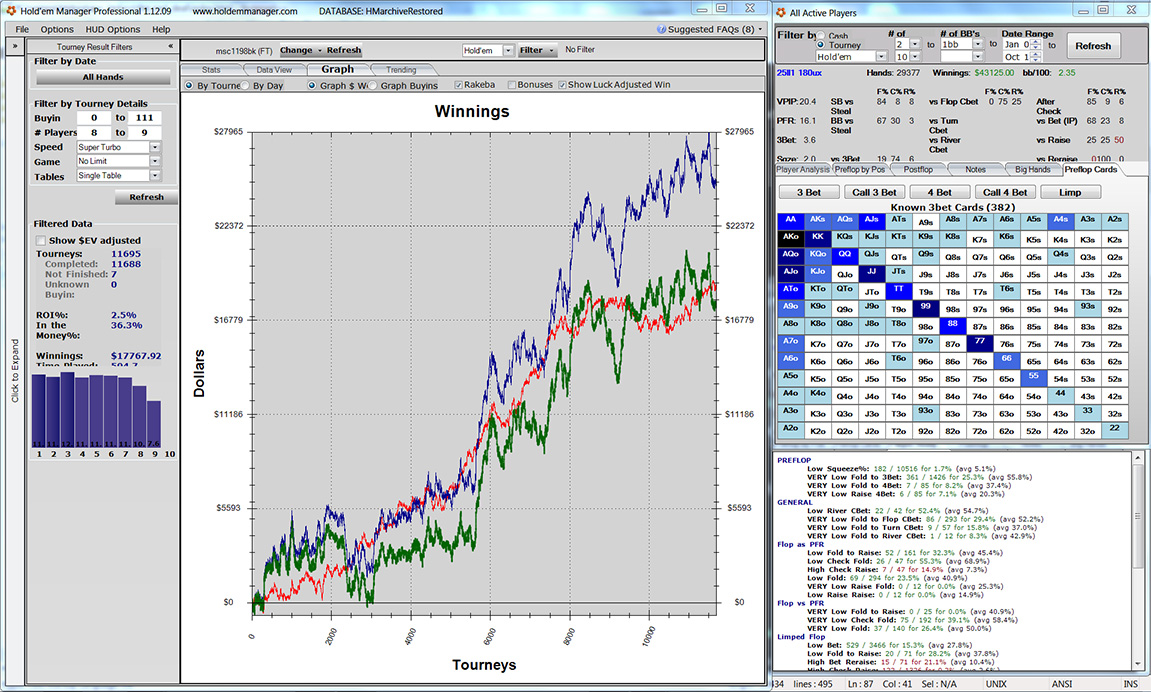
Task: Click the AA cell in card grid
Action: point(790,219)
